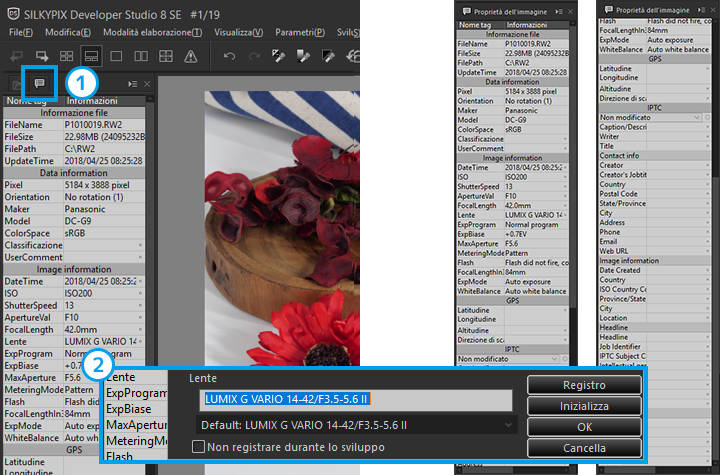This screenshot has width=720, height=475.
Task: Click arrow on ISO row, main panel
Action: (140, 293)
